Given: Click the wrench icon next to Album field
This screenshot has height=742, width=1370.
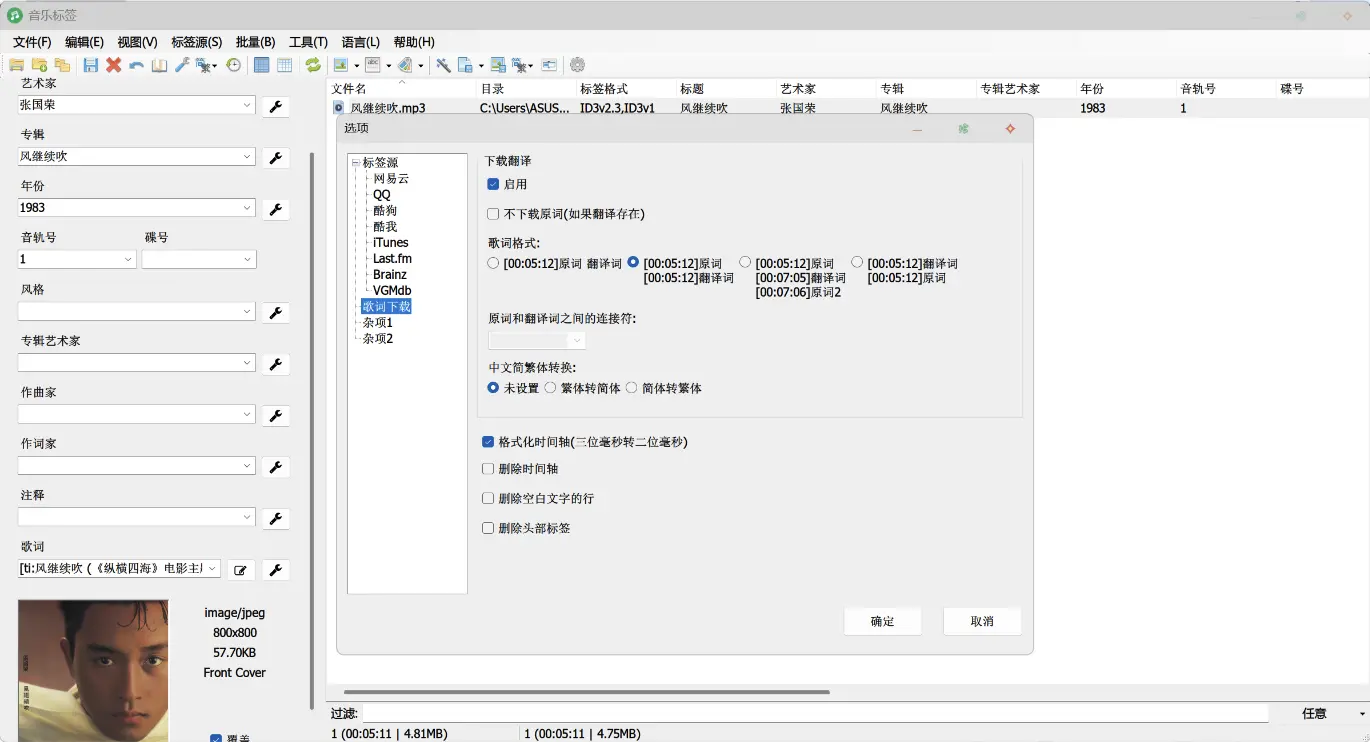Looking at the screenshot, I should (x=276, y=157).
